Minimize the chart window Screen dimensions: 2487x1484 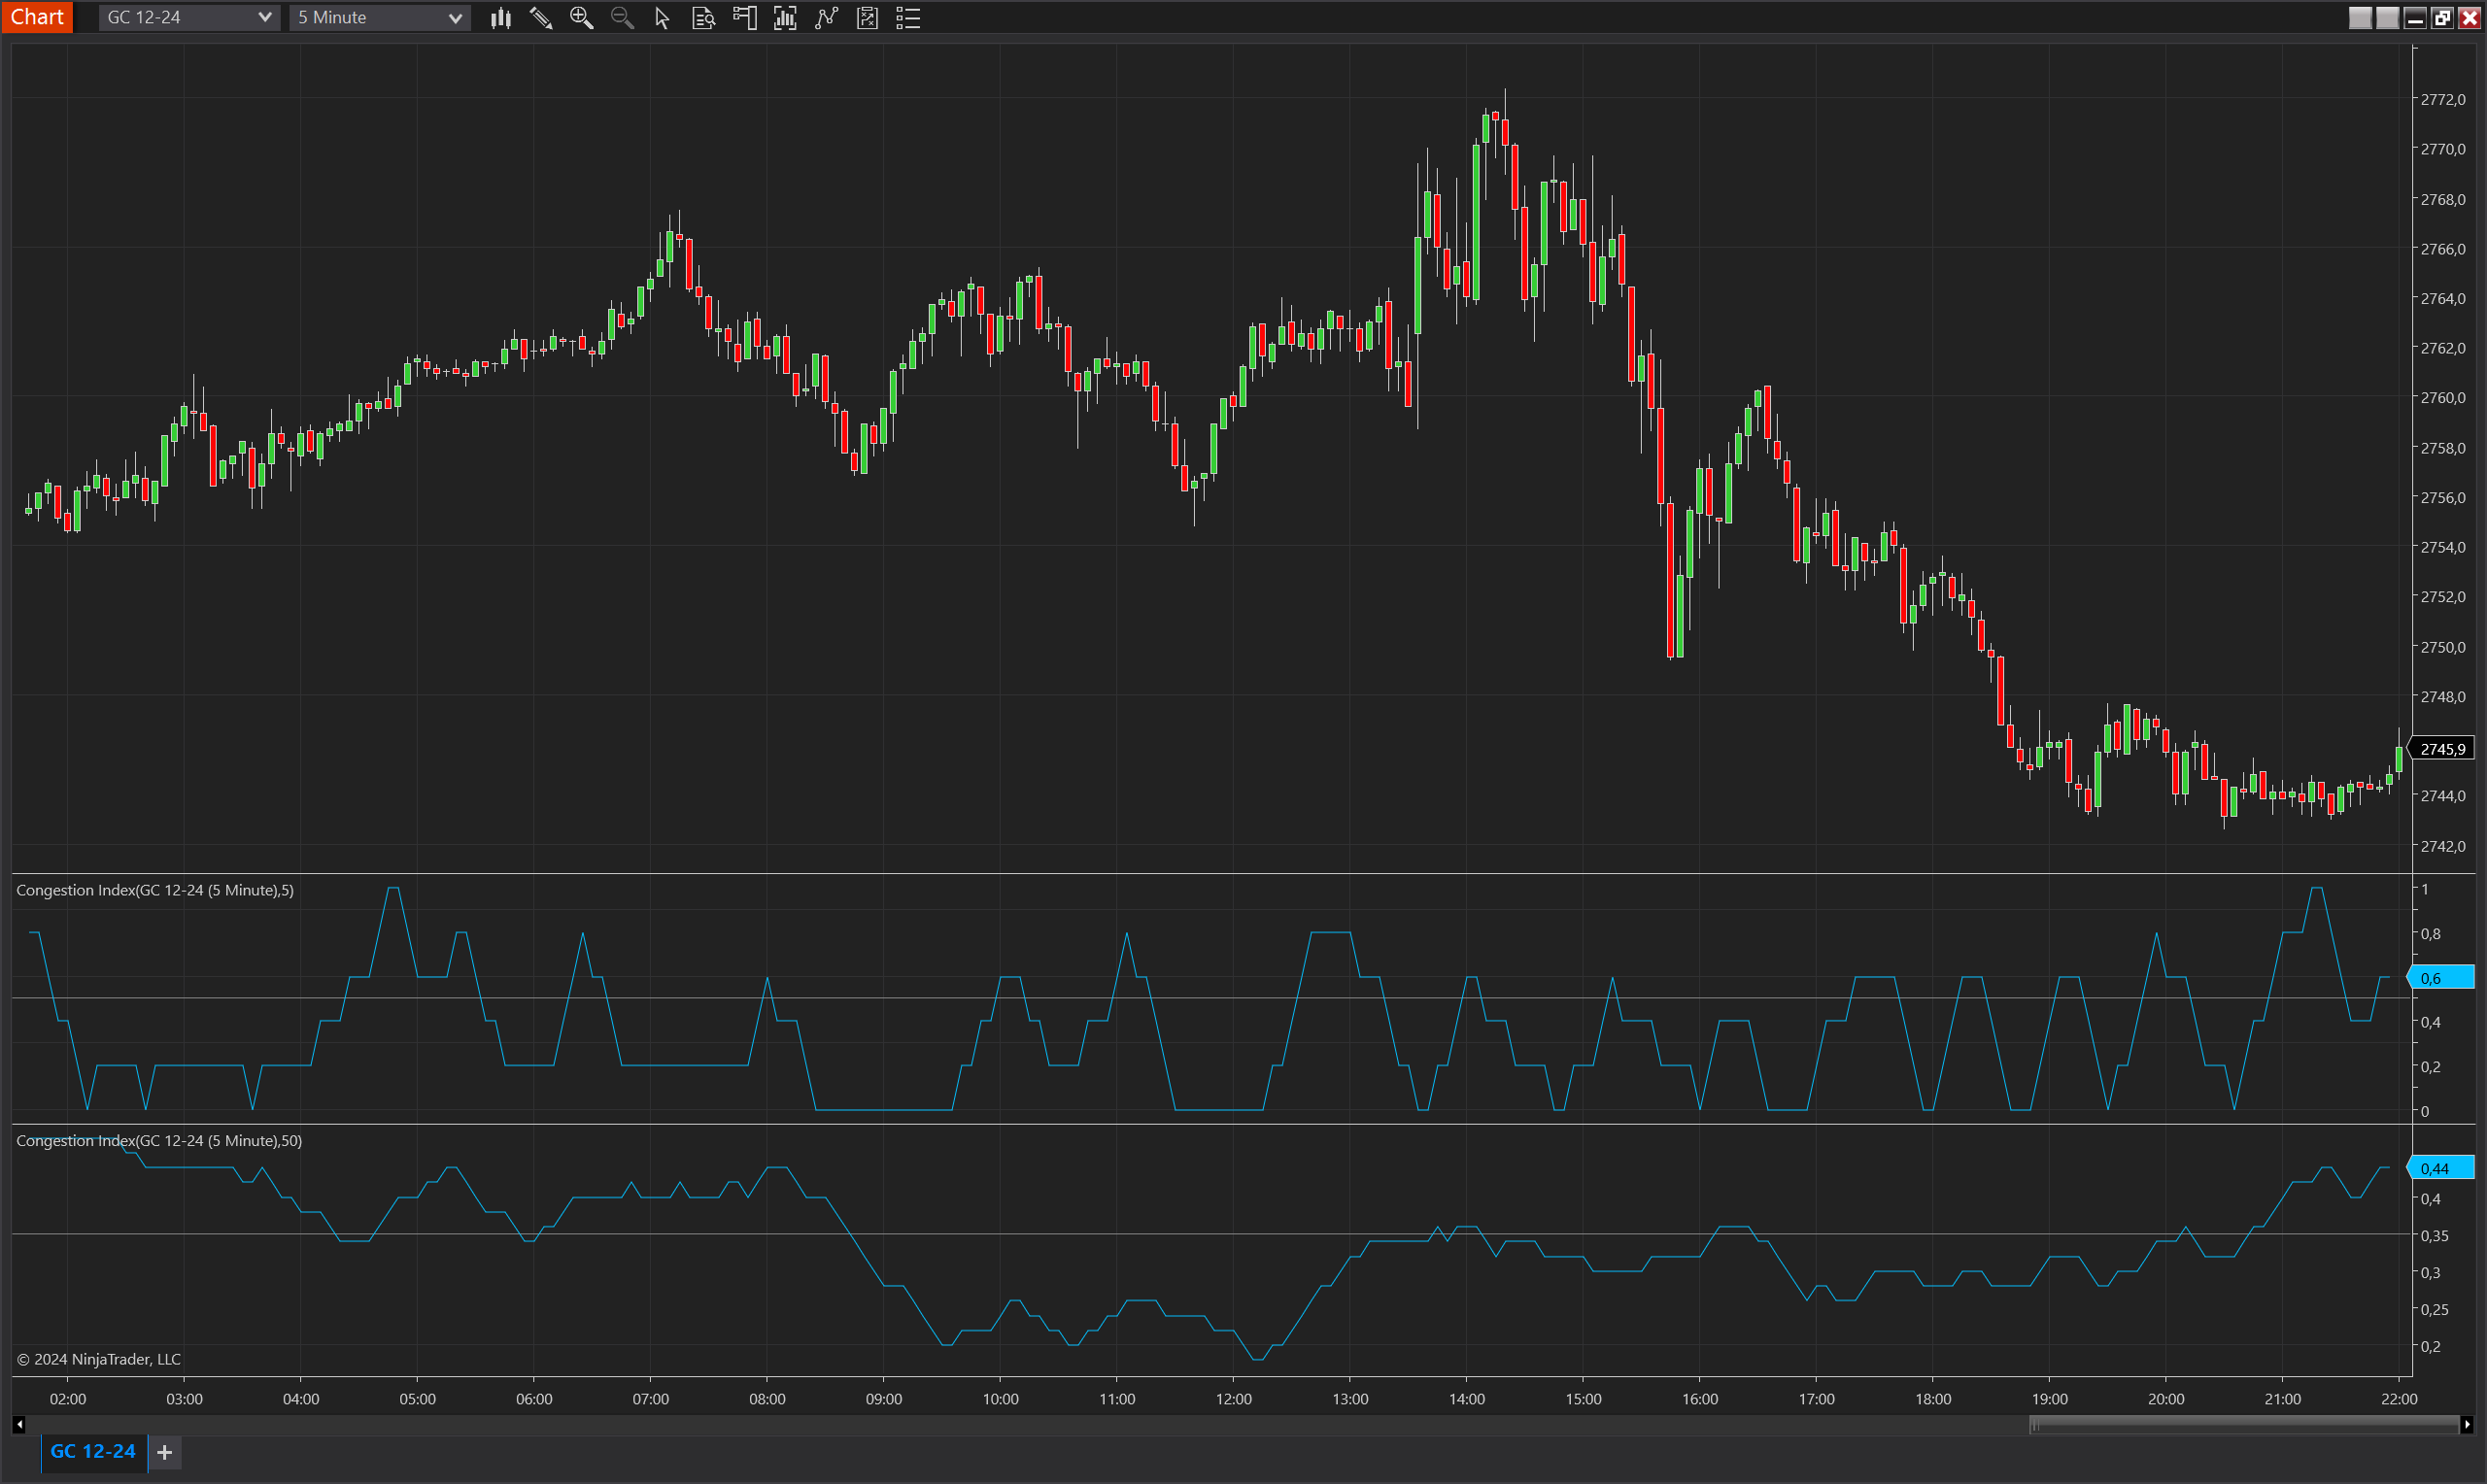pyautogui.click(x=2415, y=18)
